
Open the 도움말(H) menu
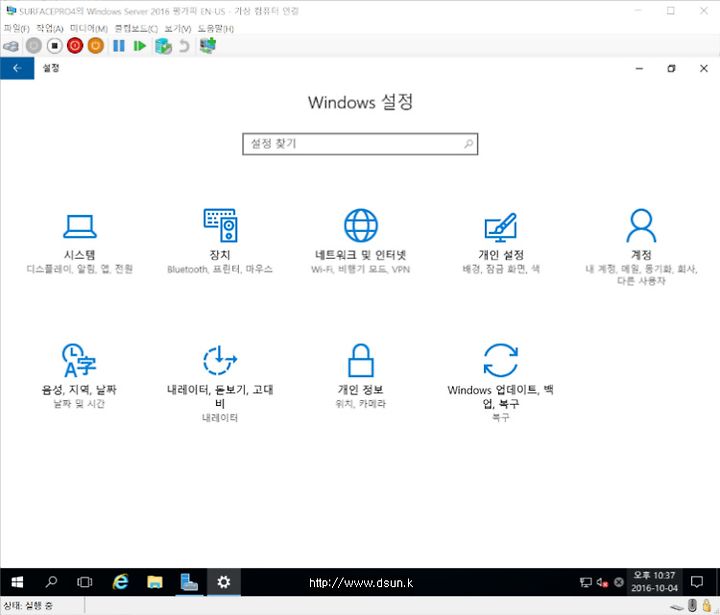point(216,28)
